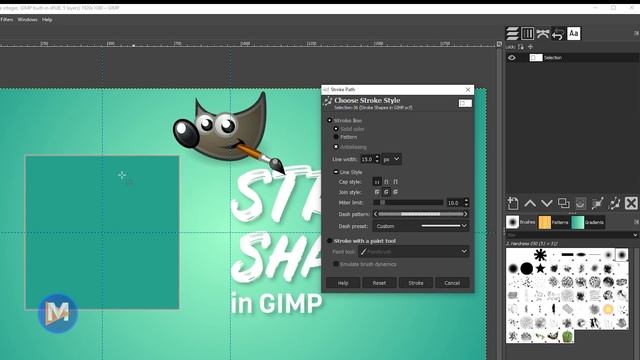Image resolution: width=640 pixels, height=360 pixels.
Task: Open the Undo History dock tab
Action: (x=558, y=33)
